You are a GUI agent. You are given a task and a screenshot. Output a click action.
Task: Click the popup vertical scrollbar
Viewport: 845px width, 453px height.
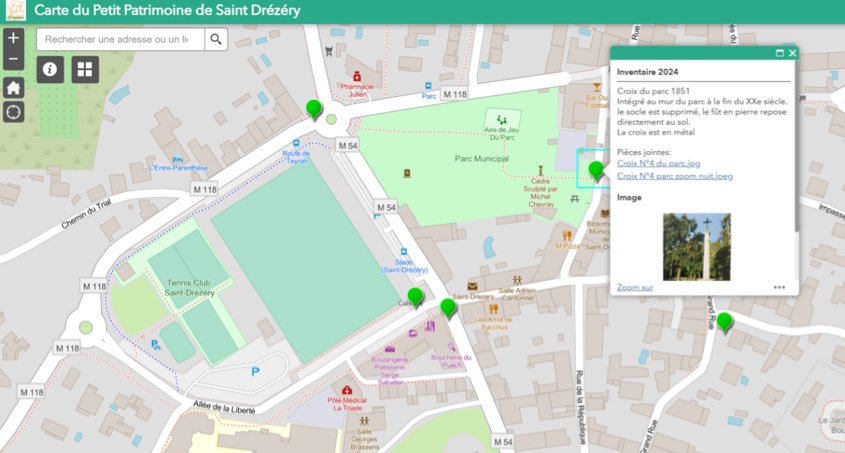(797, 150)
